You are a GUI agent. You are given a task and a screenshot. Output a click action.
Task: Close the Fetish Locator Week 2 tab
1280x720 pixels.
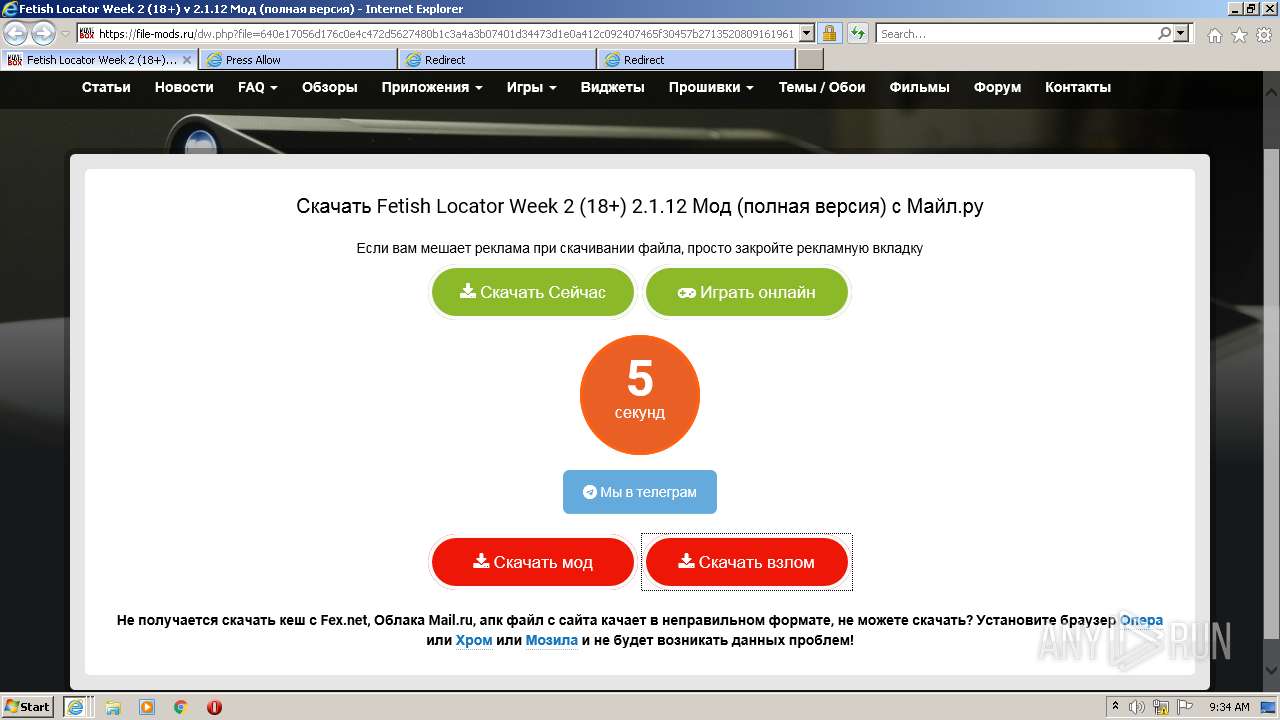pyautogui.click(x=187, y=60)
